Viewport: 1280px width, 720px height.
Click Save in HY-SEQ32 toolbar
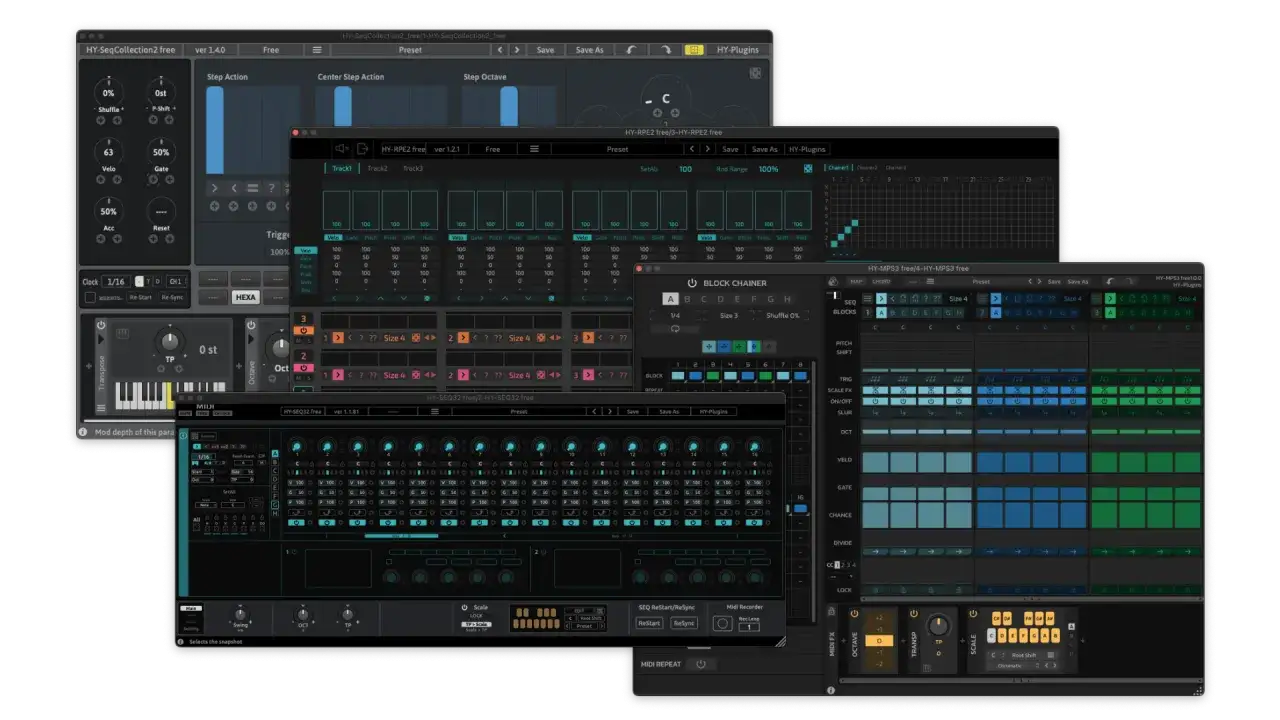coord(633,411)
